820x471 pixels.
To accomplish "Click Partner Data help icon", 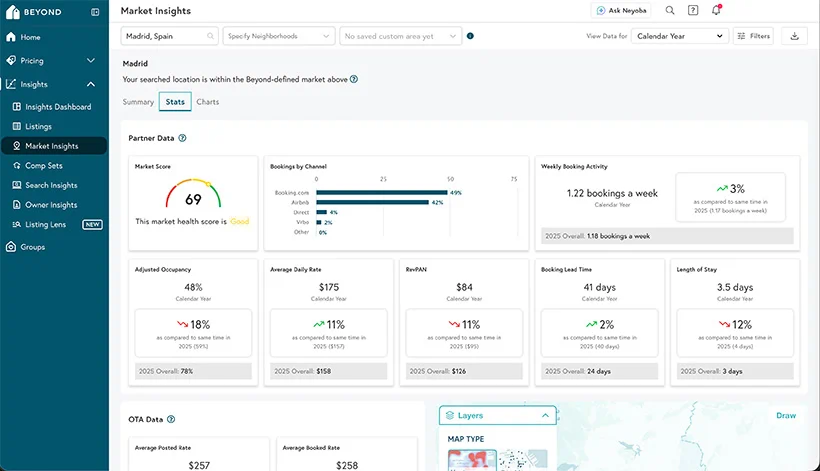I will 182,138.
